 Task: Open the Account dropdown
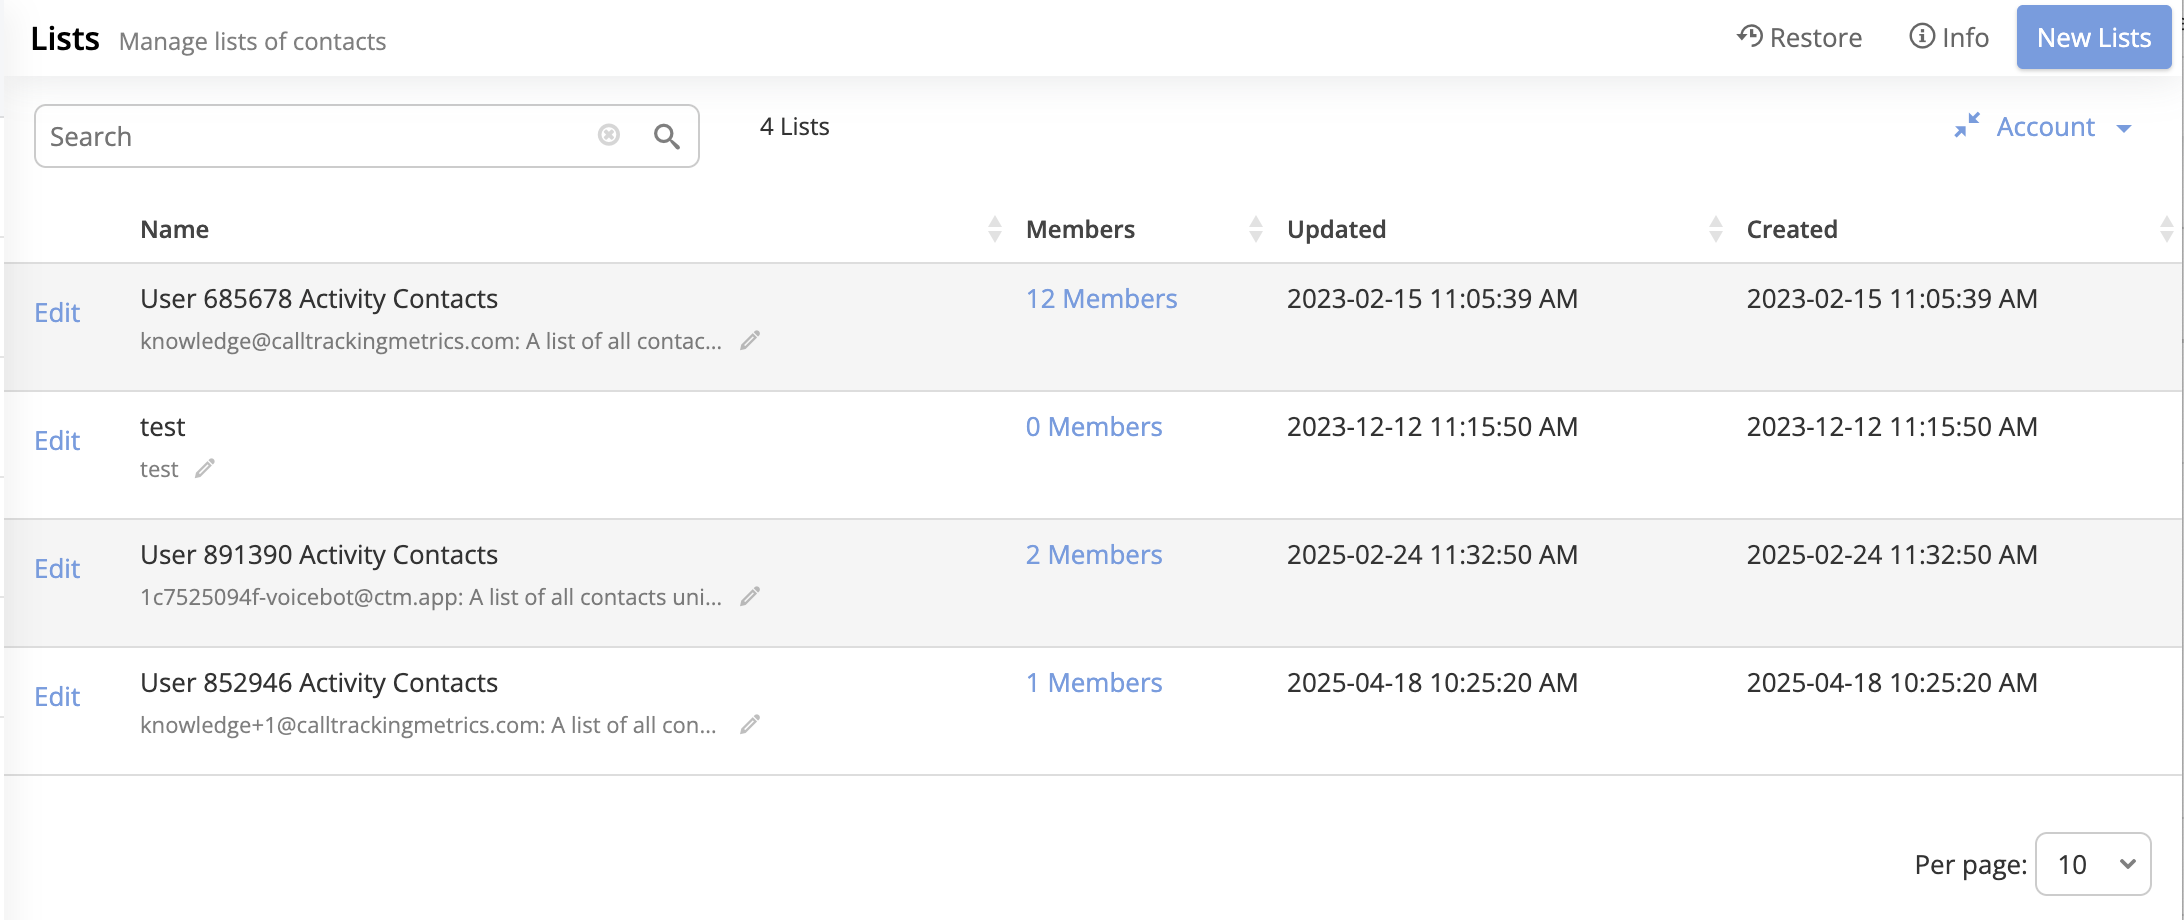point(2064,127)
